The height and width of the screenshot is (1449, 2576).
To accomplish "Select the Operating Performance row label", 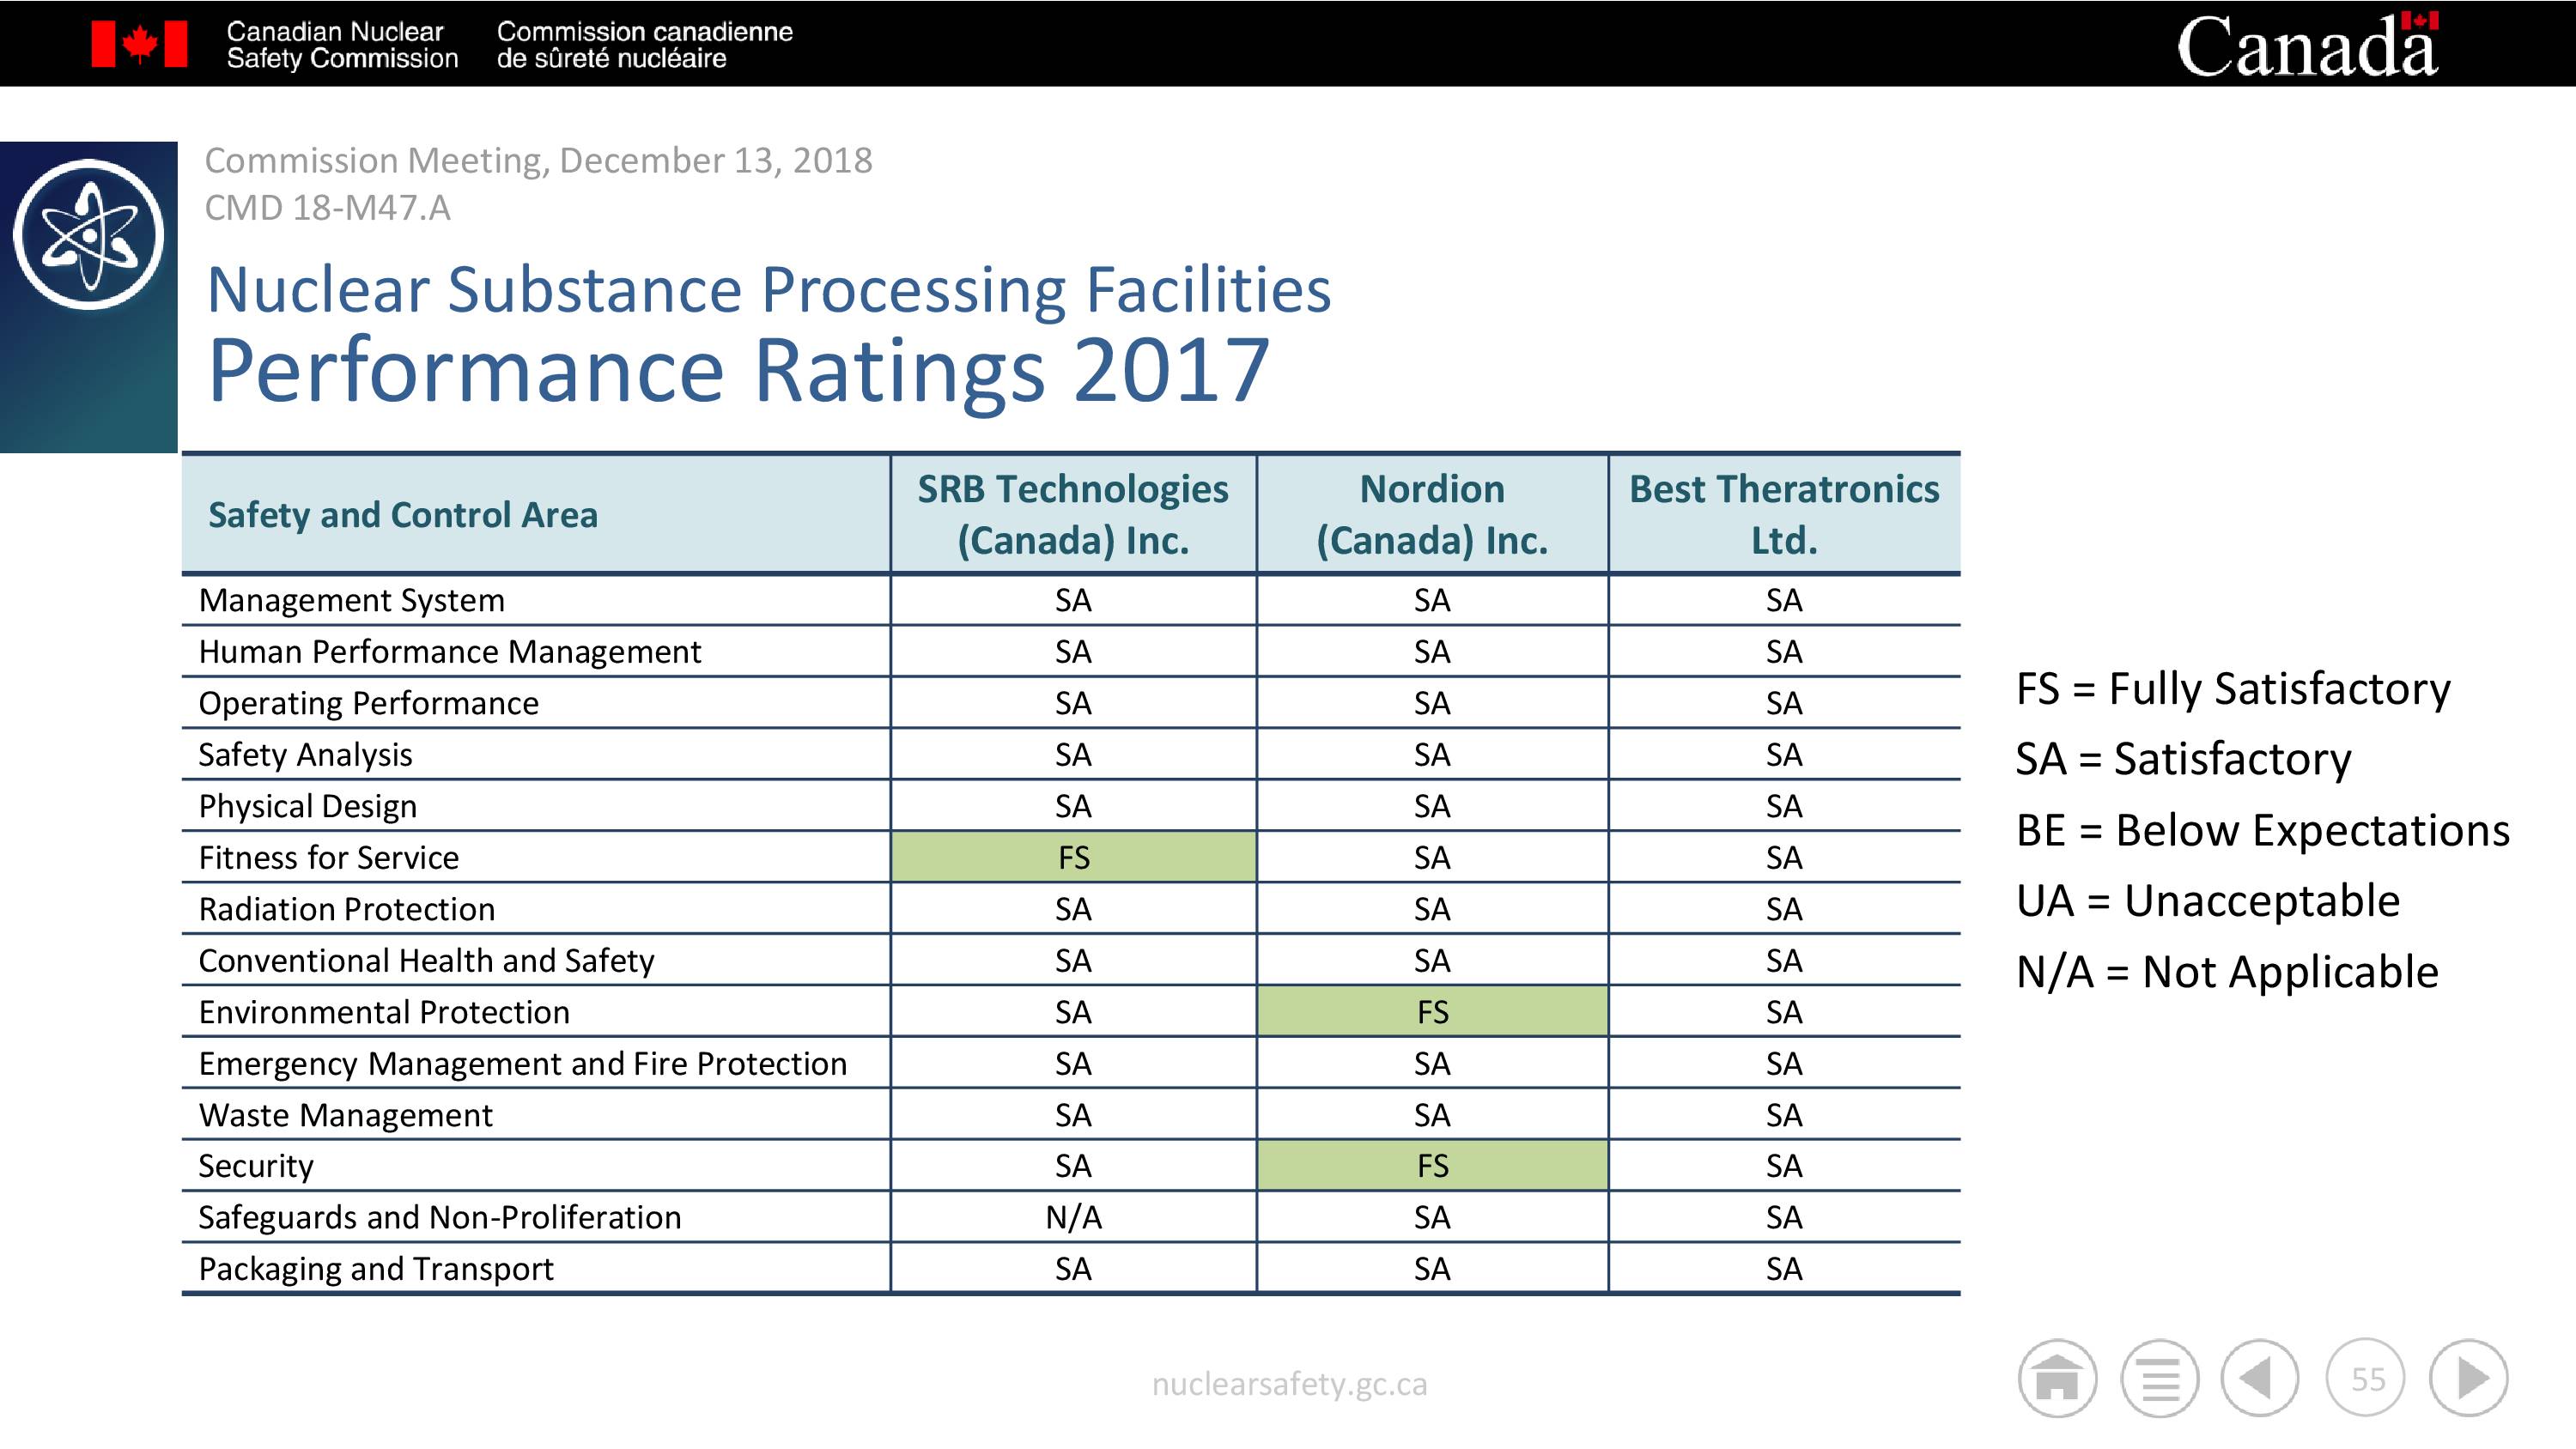I will tap(368, 703).
